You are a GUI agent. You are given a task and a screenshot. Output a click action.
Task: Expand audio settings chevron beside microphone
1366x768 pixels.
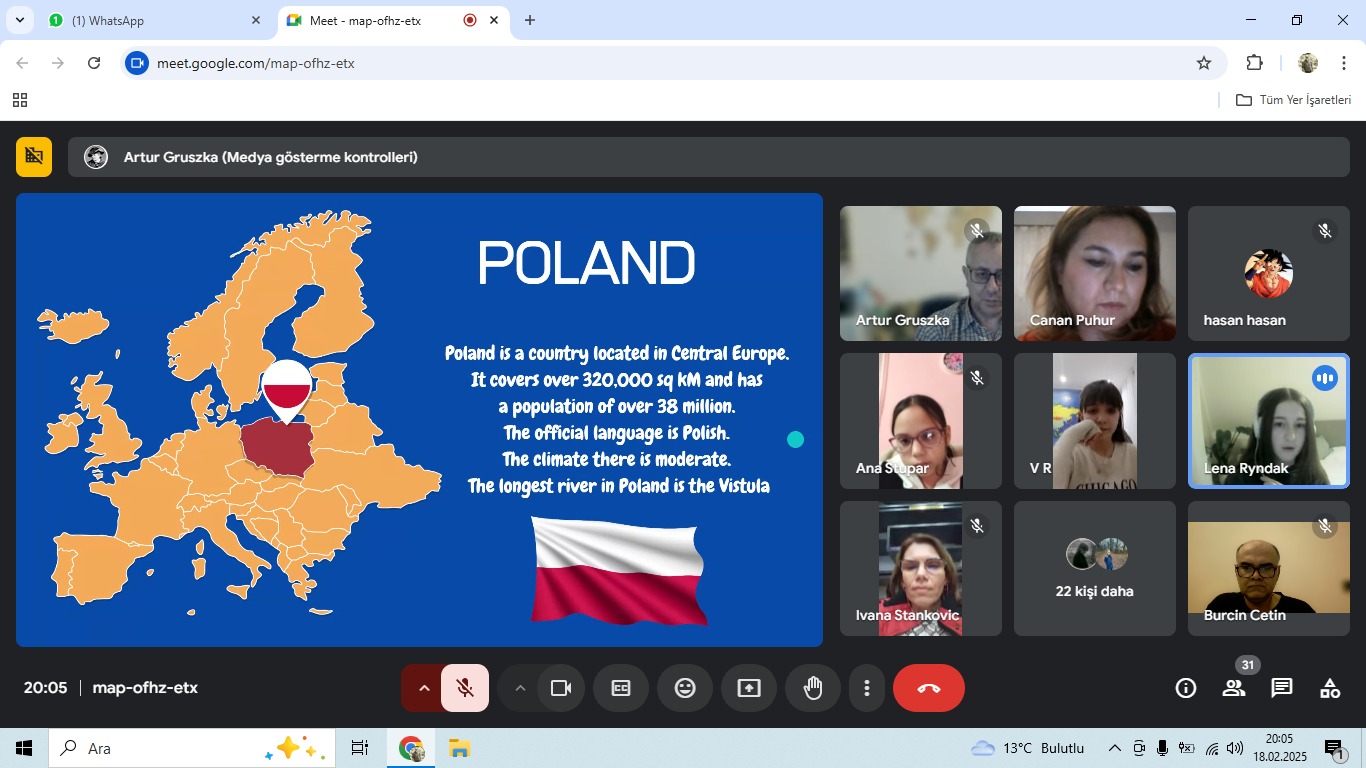(x=423, y=688)
